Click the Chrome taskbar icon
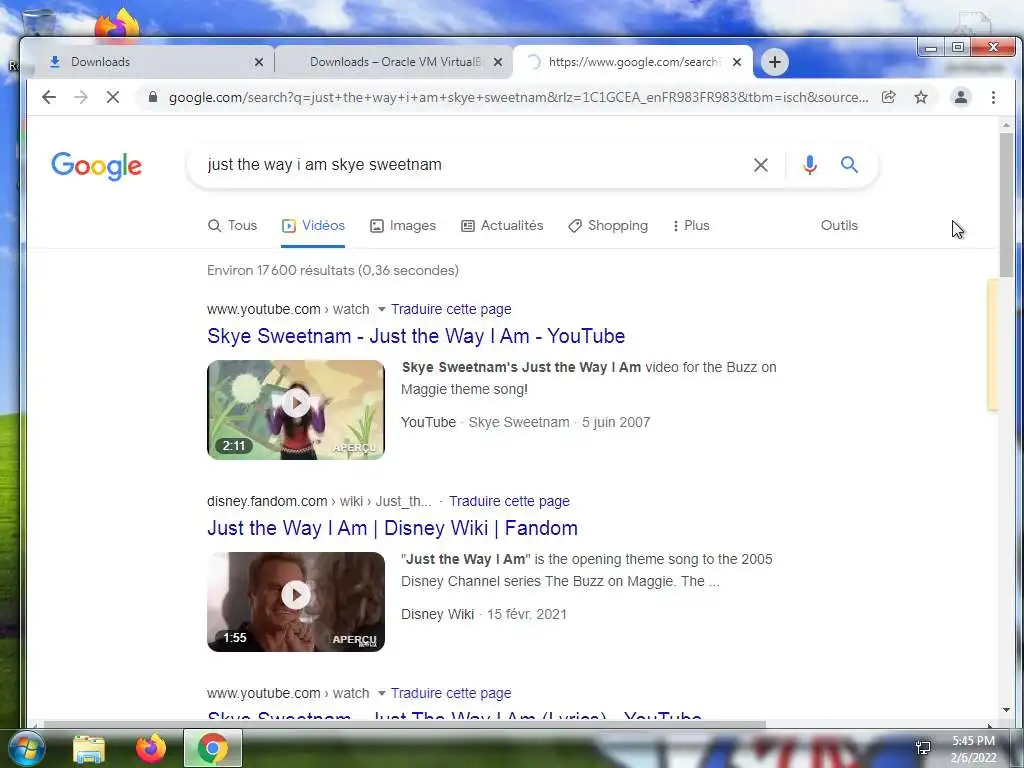1024x768 pixels. 213,748
